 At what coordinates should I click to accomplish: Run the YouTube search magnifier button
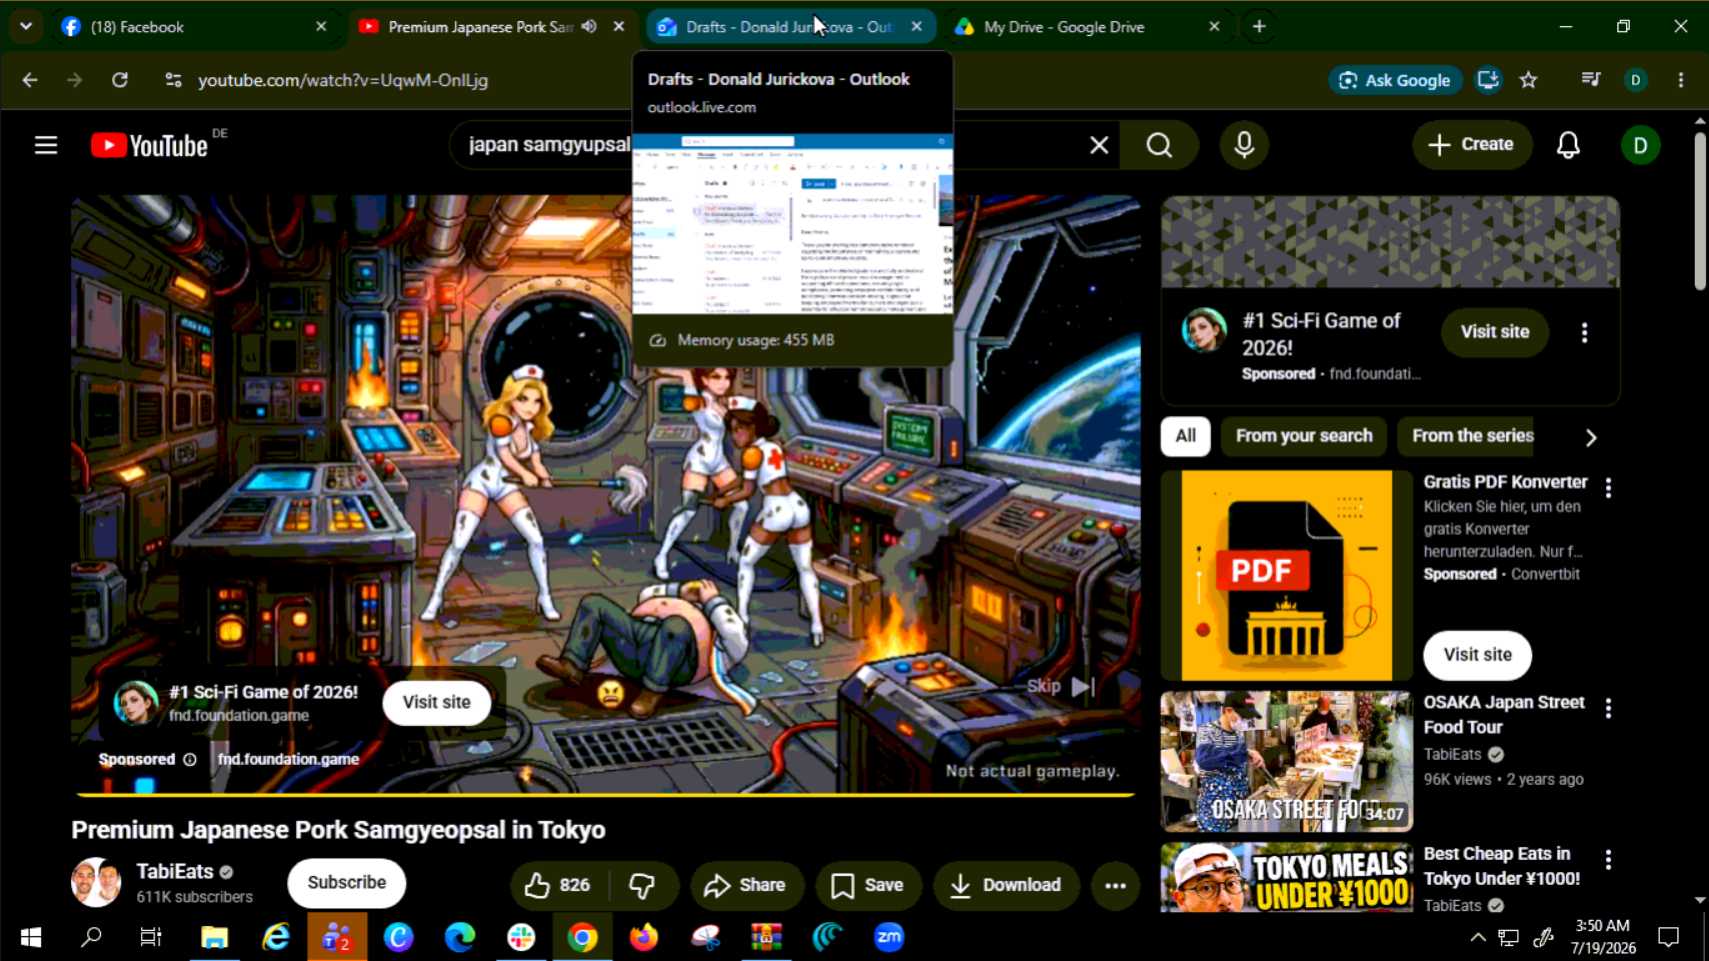click(1159, 146)
